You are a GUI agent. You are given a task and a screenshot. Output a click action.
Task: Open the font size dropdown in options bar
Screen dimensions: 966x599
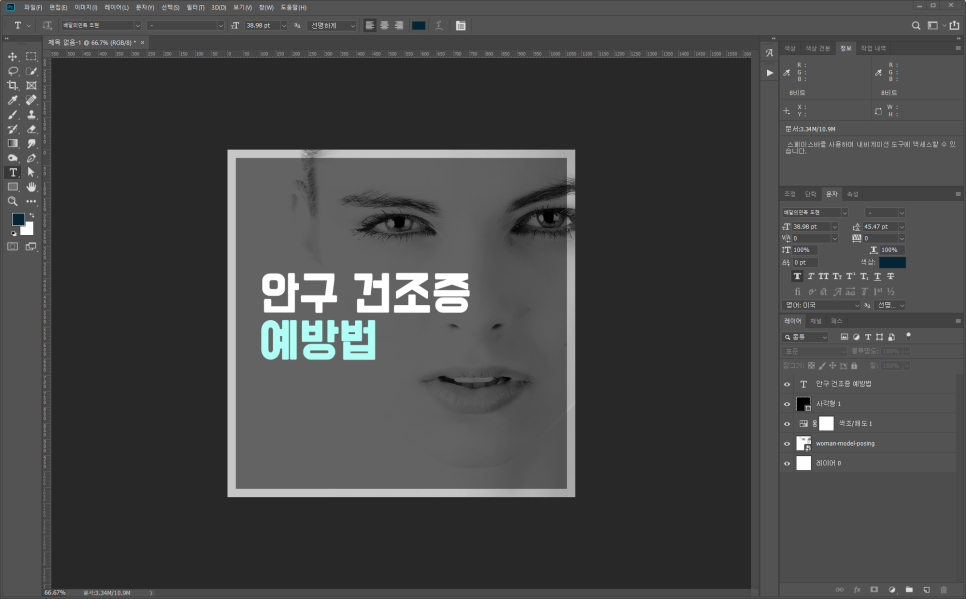pos(283,25)
